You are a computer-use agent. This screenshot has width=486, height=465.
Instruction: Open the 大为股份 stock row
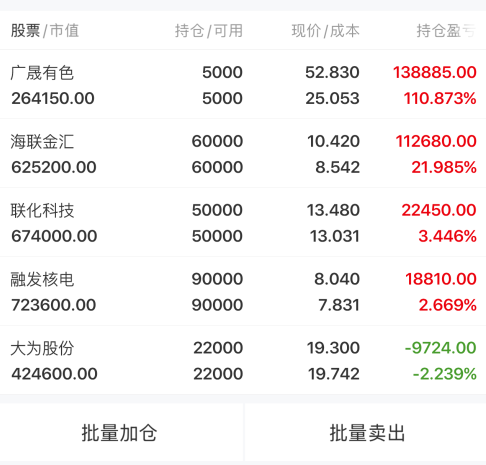[243, 361]
